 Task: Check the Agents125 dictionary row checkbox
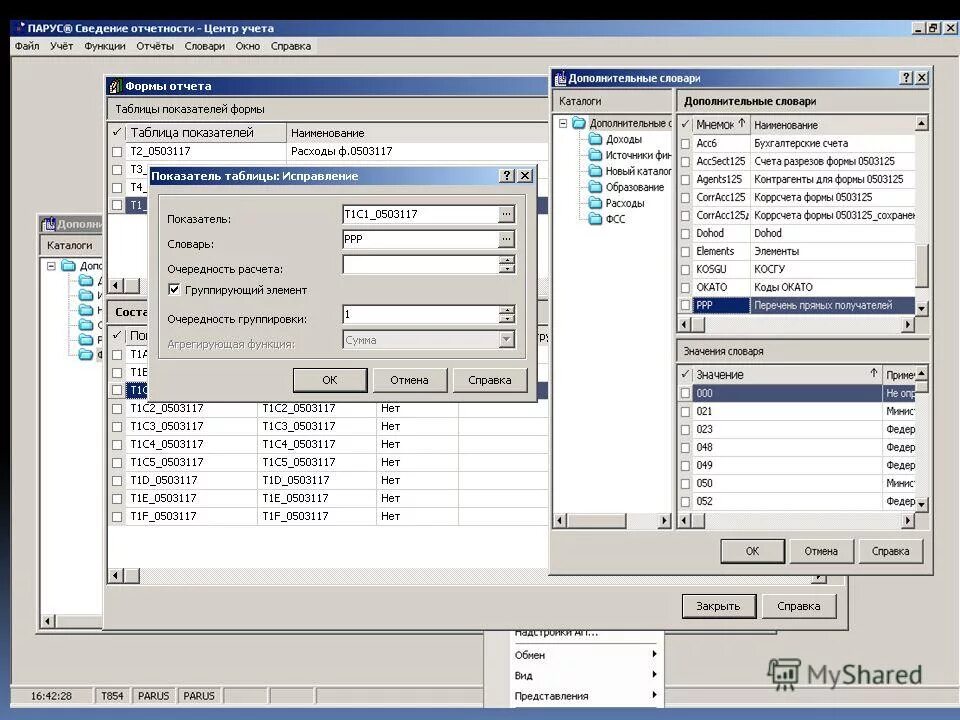(686, 180)
